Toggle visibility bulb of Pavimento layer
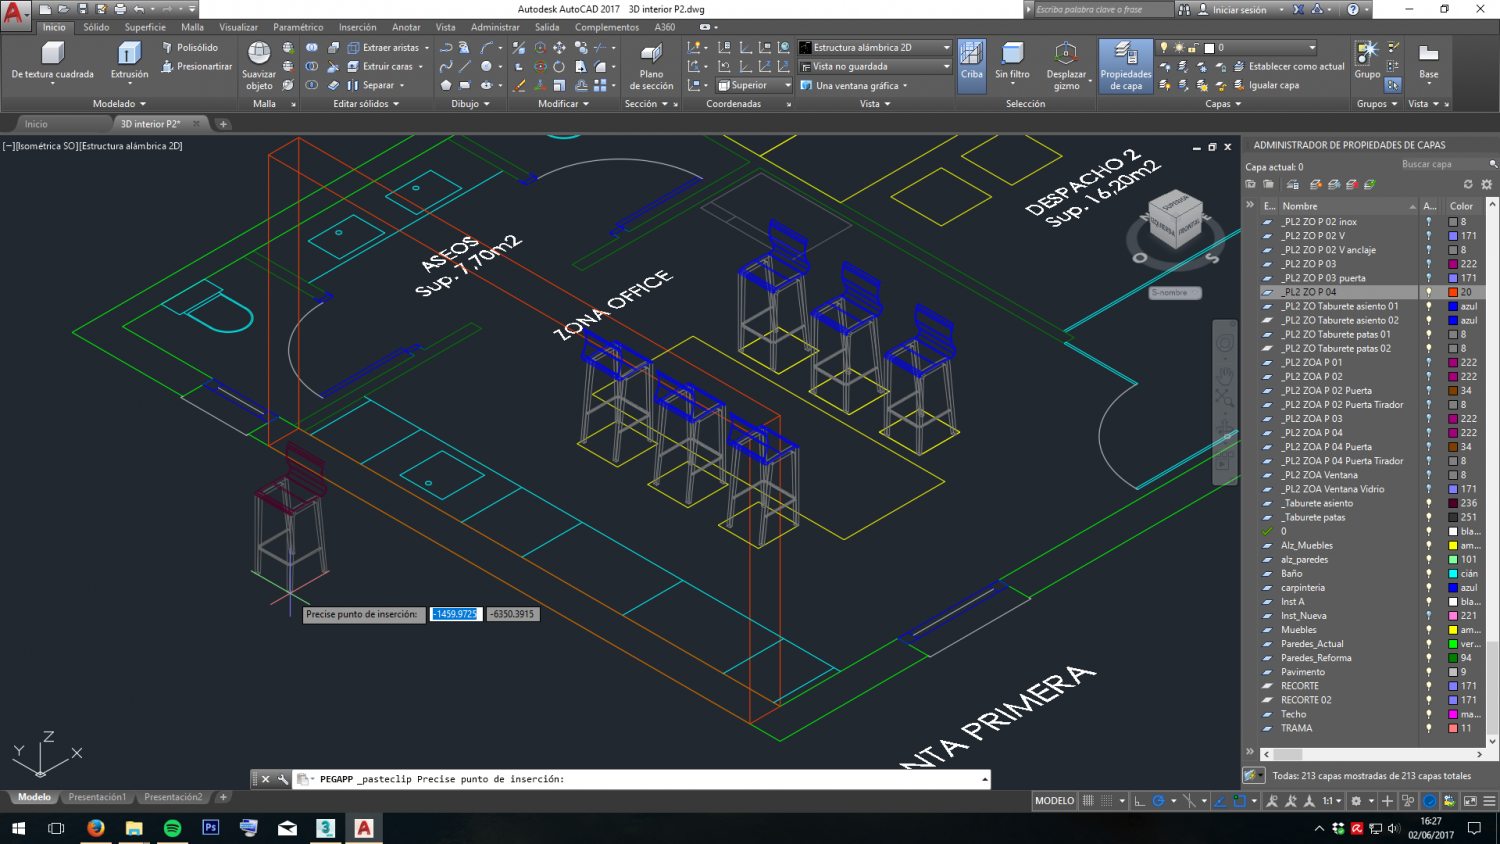The height and width of the screenshot is (844, 1500). click(x=1429, y=672)
